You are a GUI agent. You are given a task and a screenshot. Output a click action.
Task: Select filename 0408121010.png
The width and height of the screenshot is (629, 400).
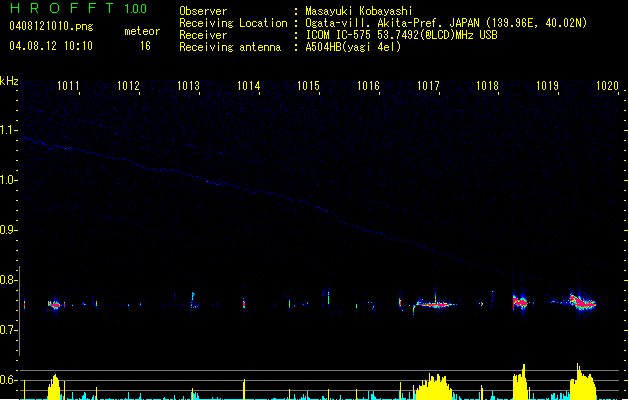(x=51, y=26)
